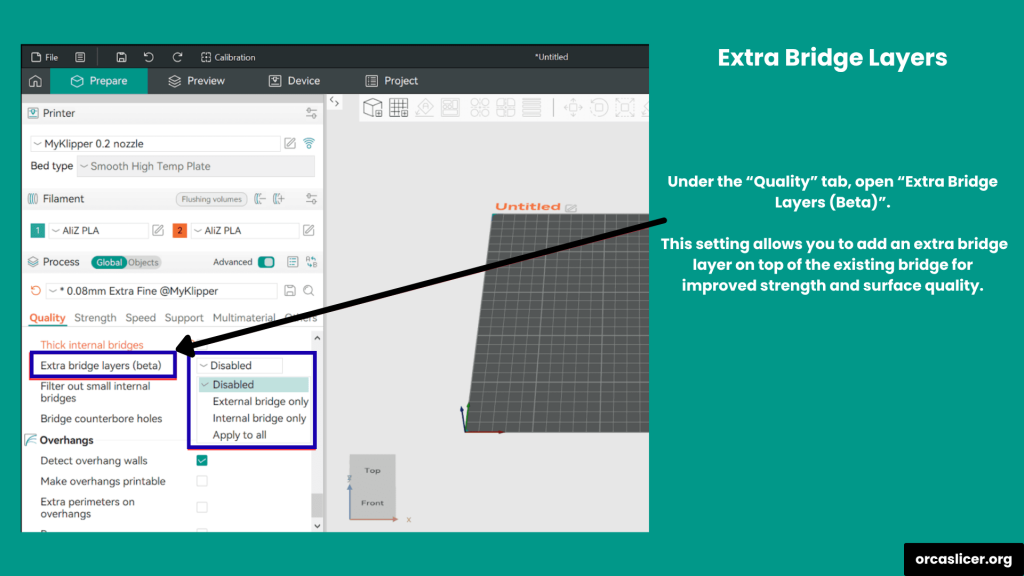Click the Add model cube icon
Image resolution: width=1024 pixels, height=576 pixels.
pos(372,107)
